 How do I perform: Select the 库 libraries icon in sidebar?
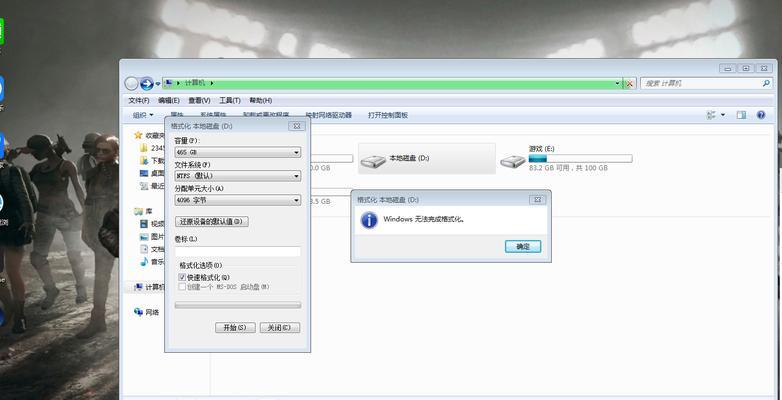click(138, 211)
